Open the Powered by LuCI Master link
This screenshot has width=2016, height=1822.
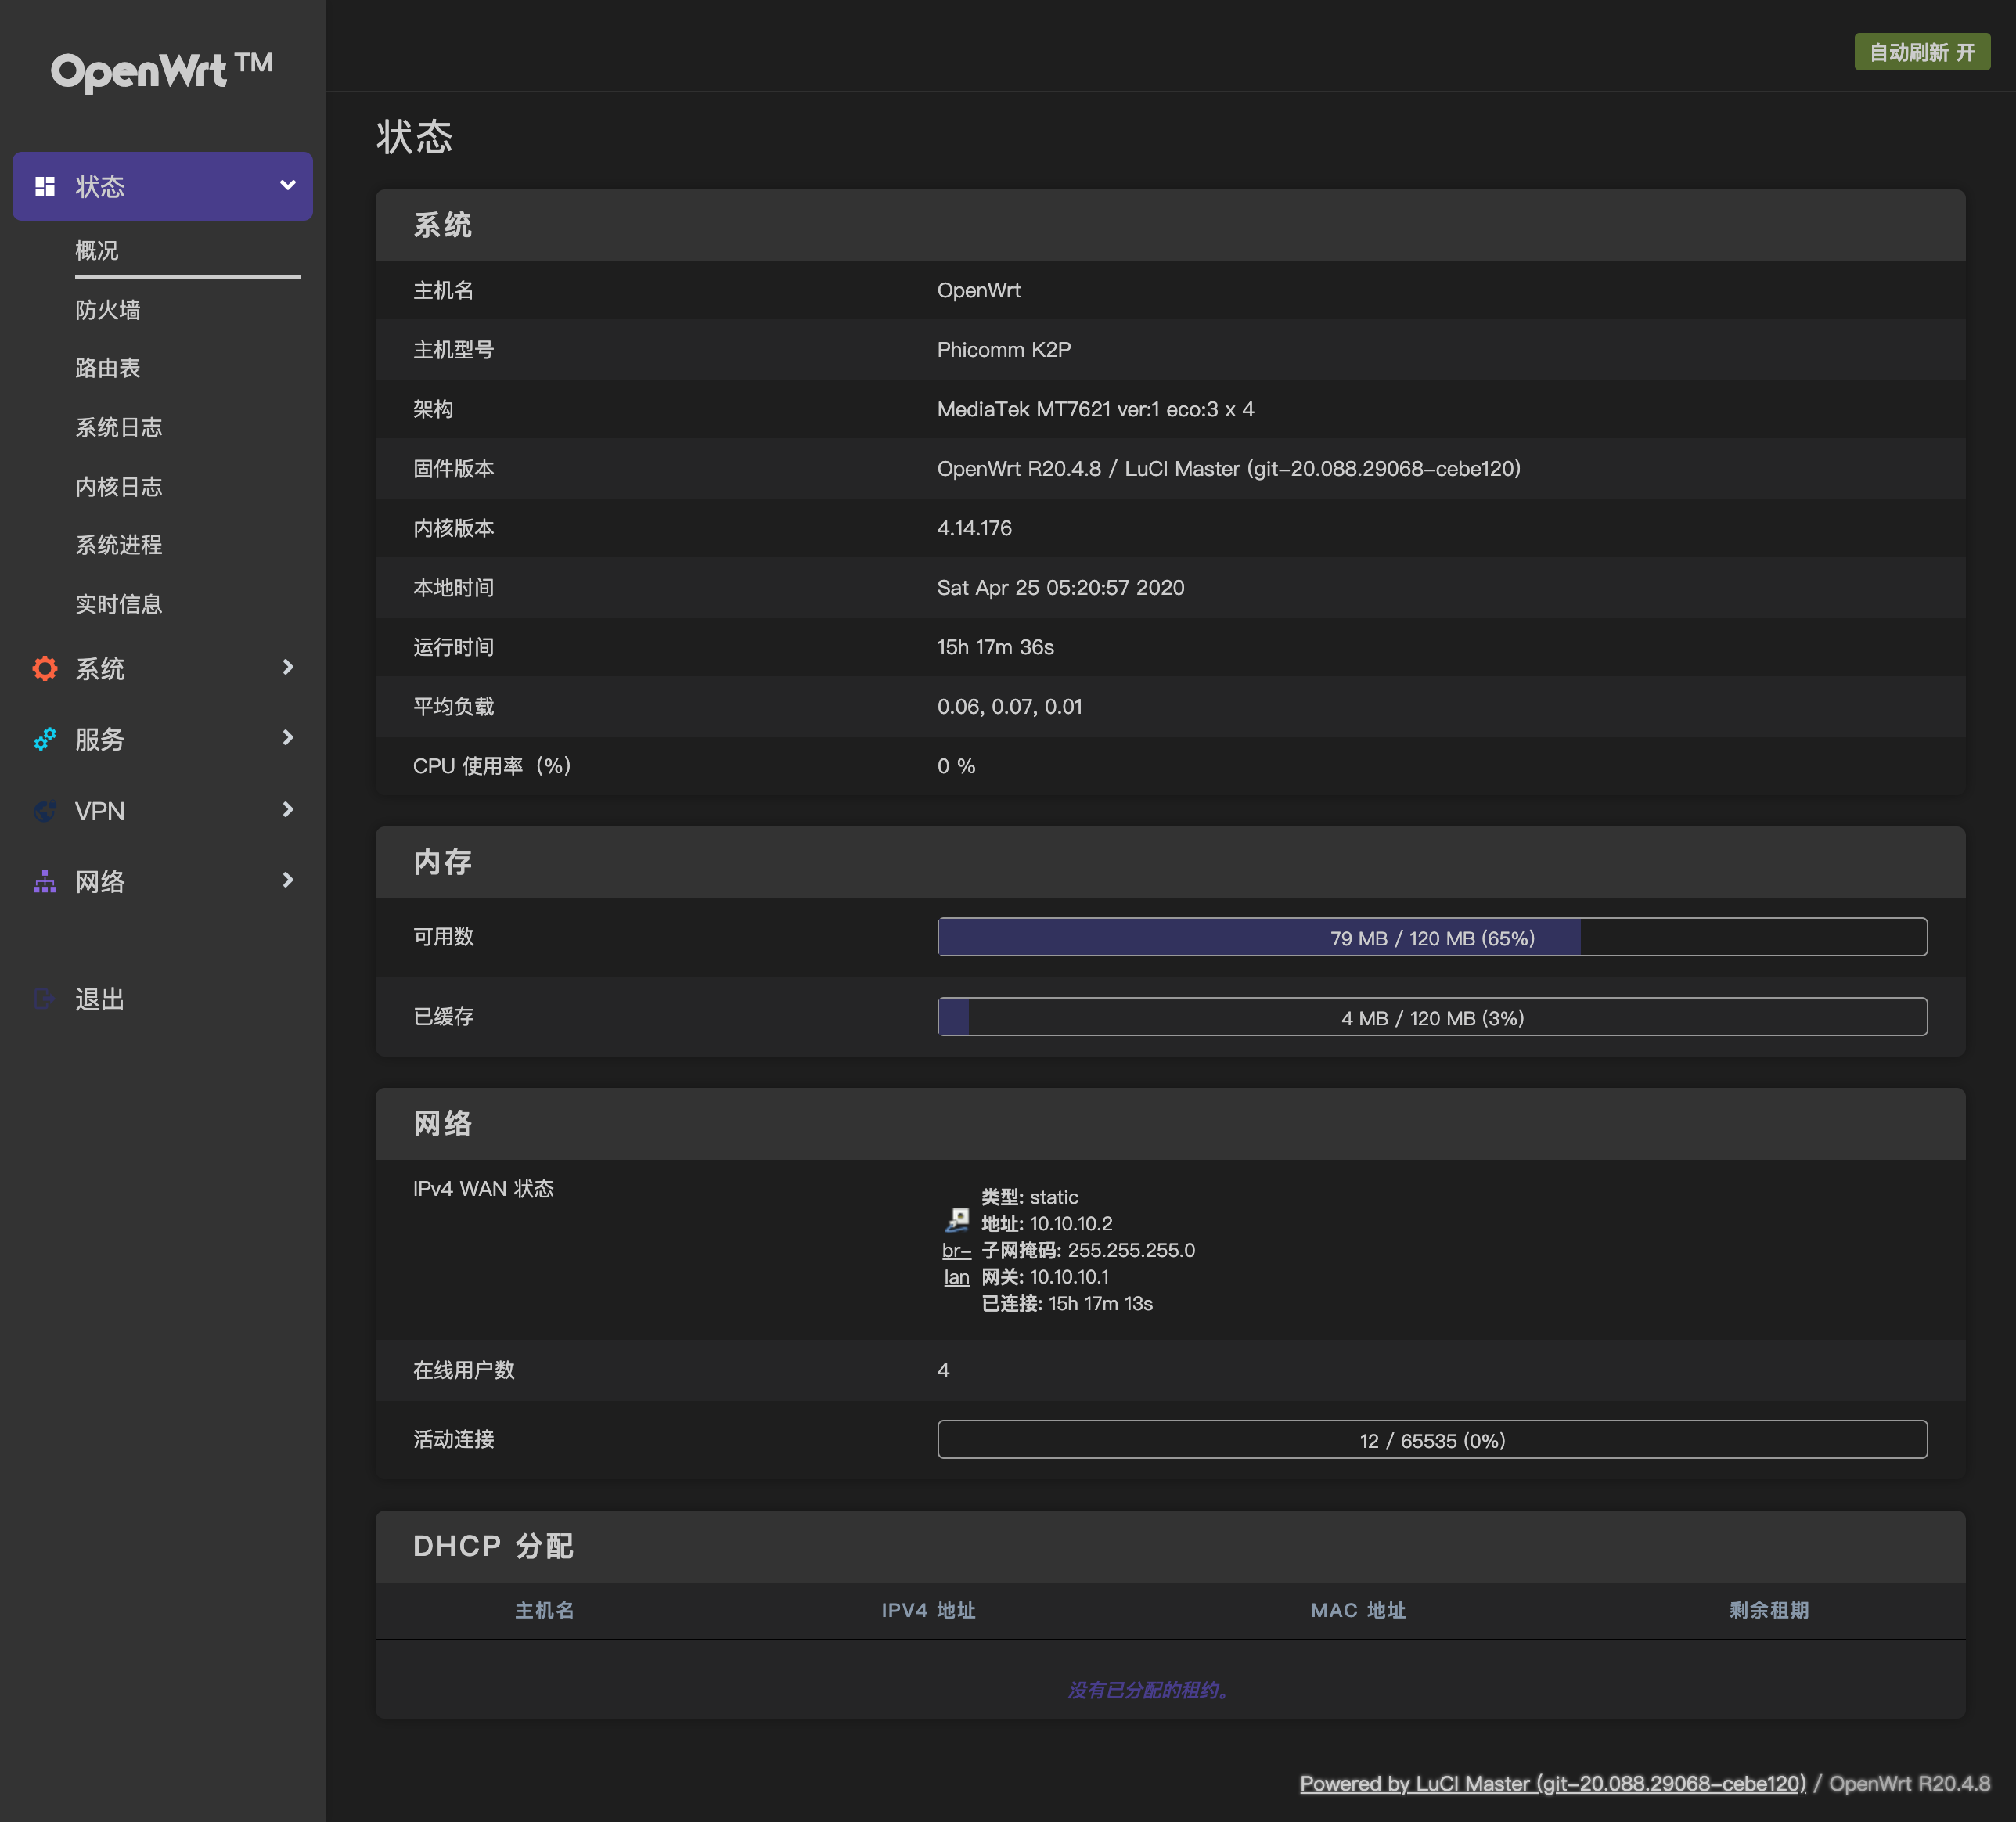tap(1552, 1783)
